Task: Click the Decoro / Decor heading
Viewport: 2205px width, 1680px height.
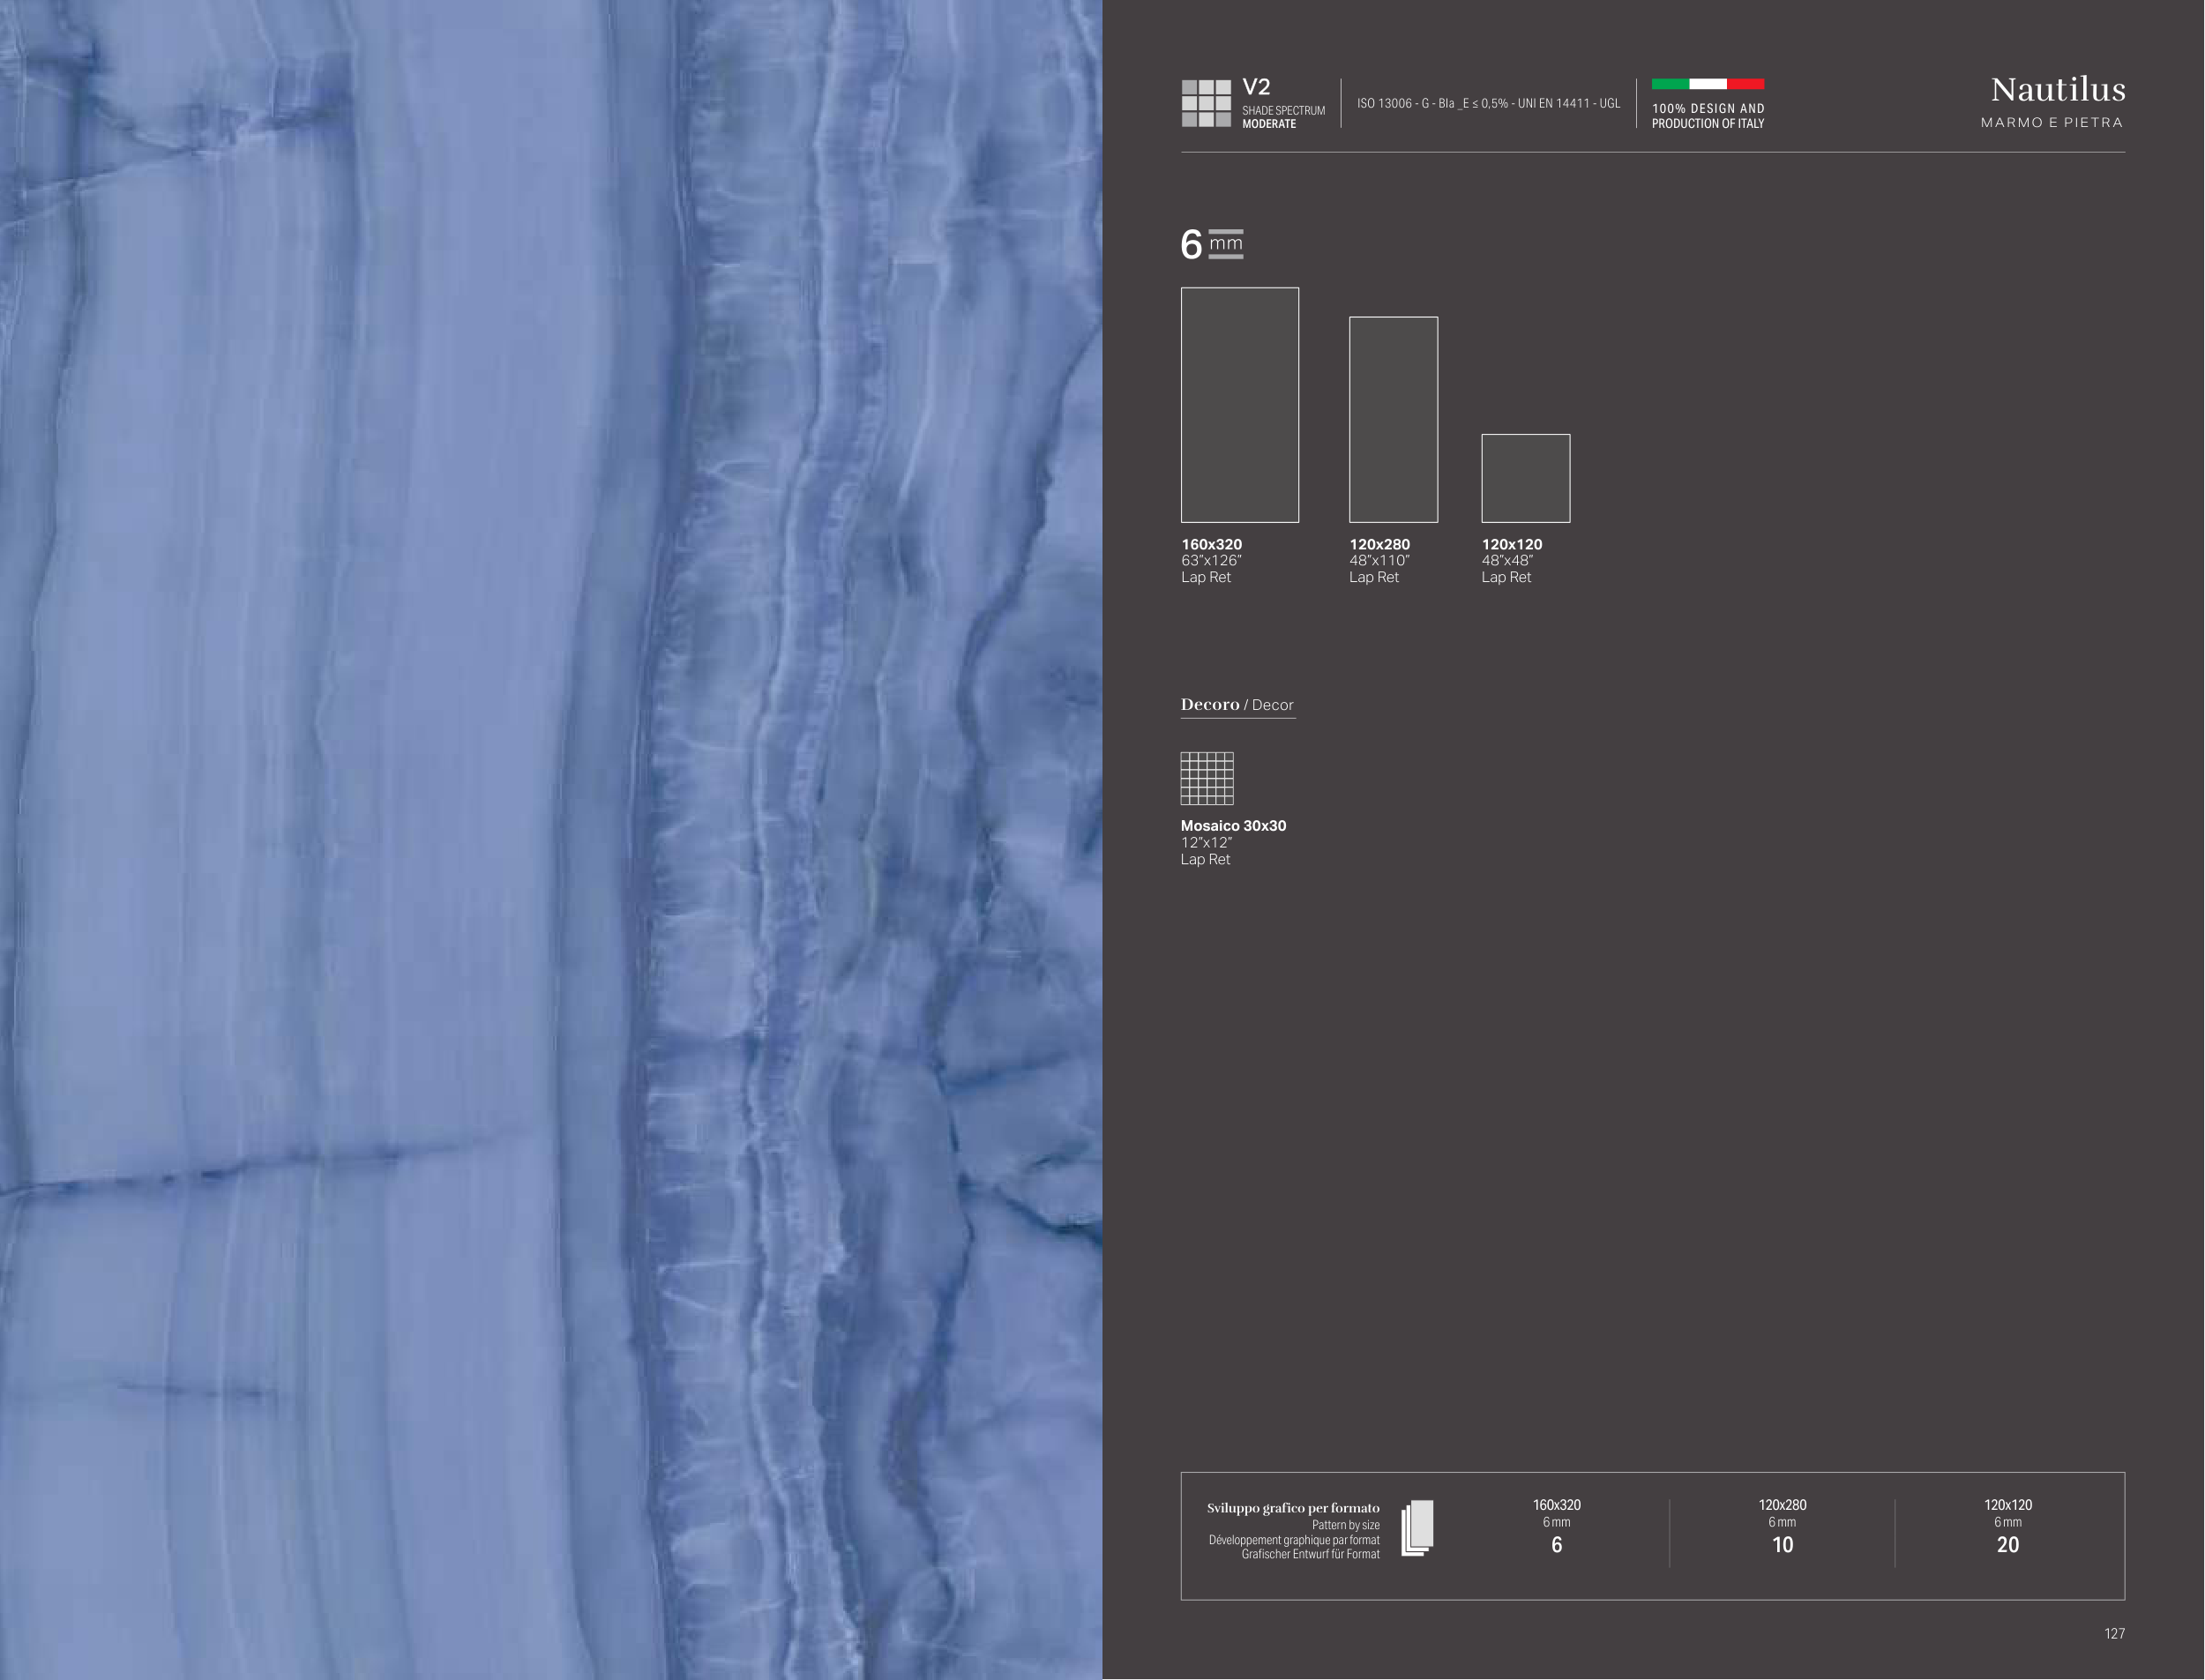Action: (x=1237, y=705)
